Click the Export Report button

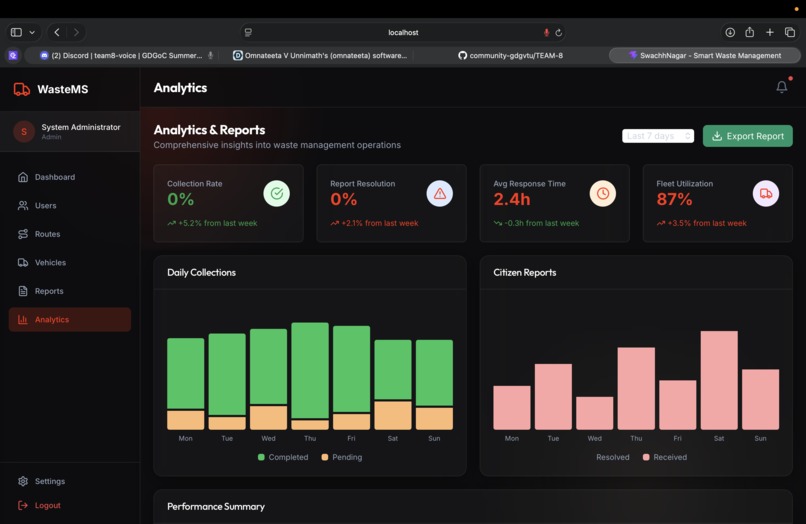tap(747, 136)
